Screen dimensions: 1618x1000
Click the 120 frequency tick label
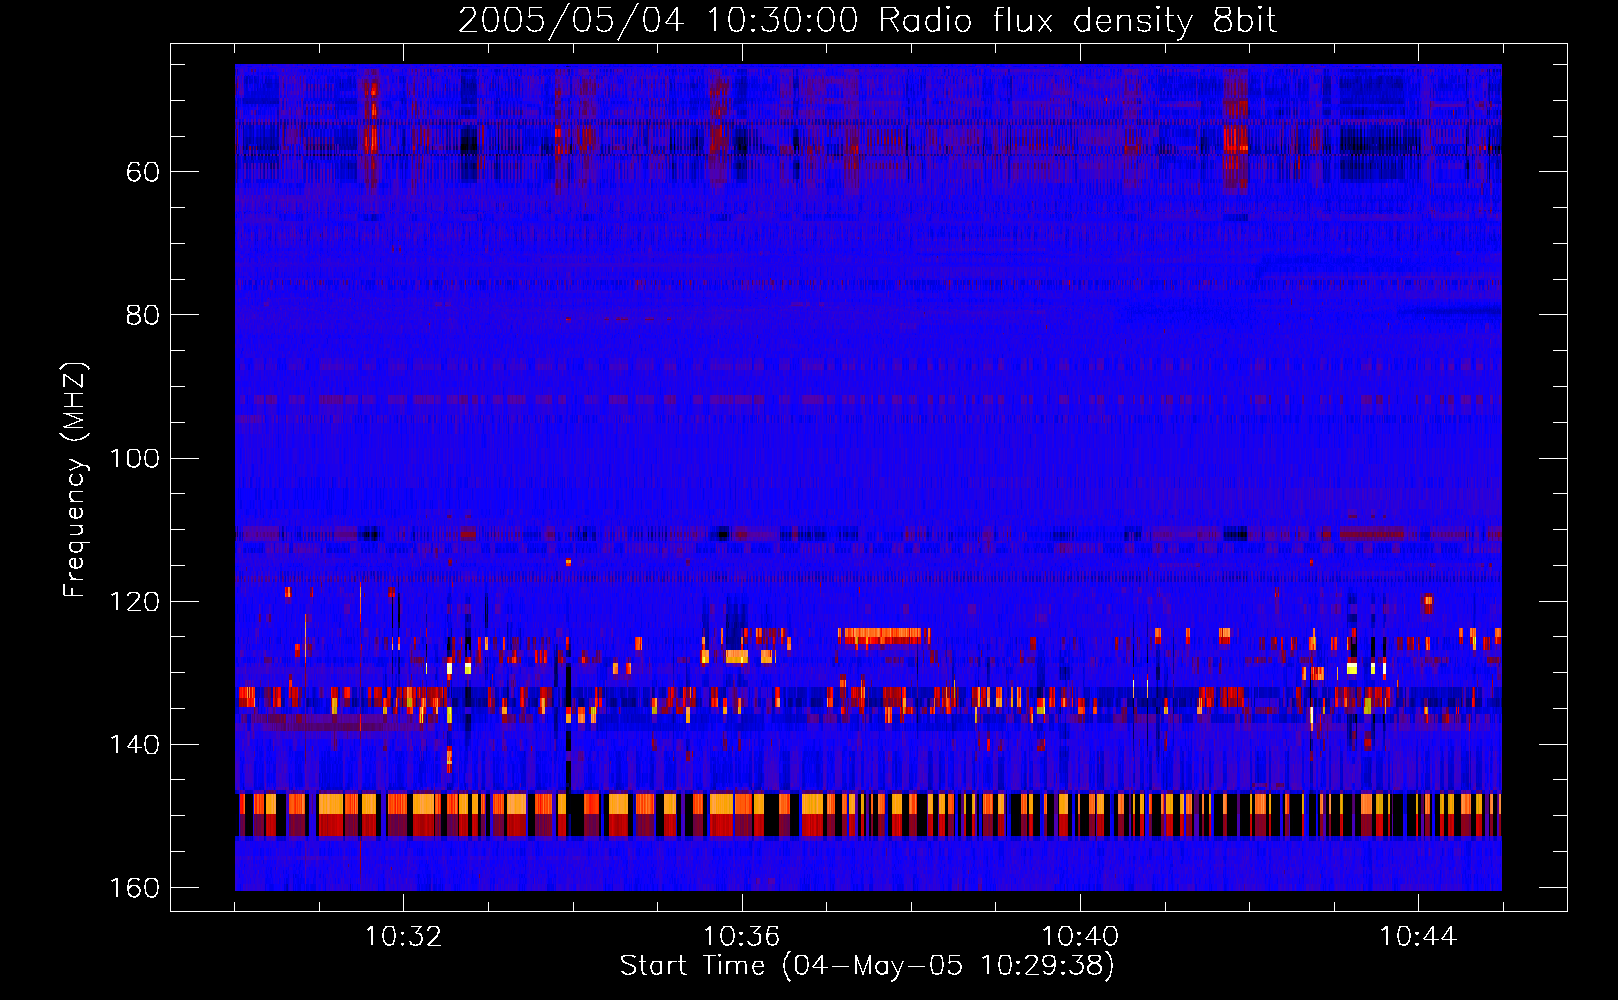(134, 602)
